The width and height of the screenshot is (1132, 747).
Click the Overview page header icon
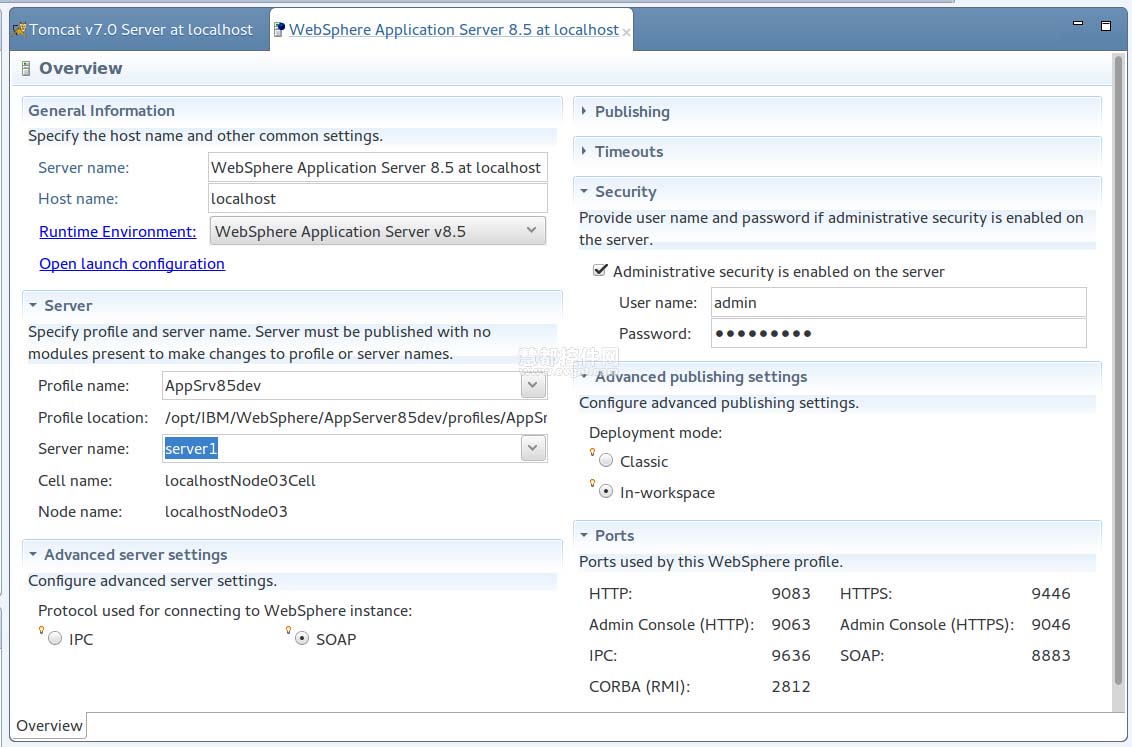click(x=26, y=69)
